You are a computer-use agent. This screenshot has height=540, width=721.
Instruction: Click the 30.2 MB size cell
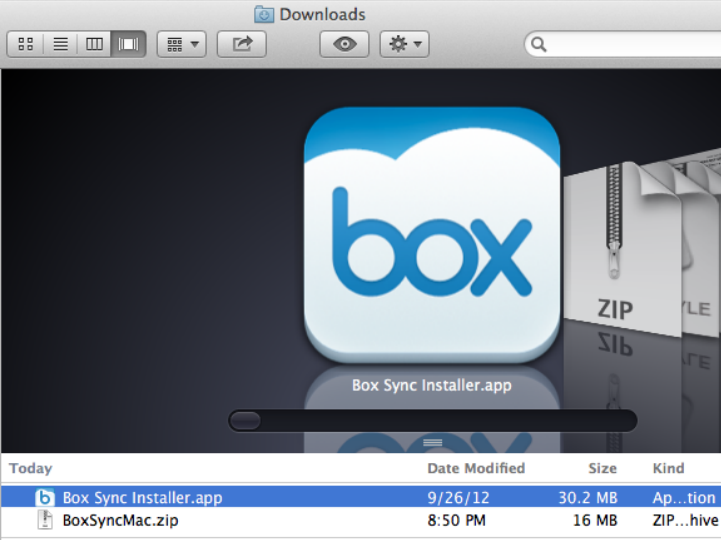[x=588, y=498]
